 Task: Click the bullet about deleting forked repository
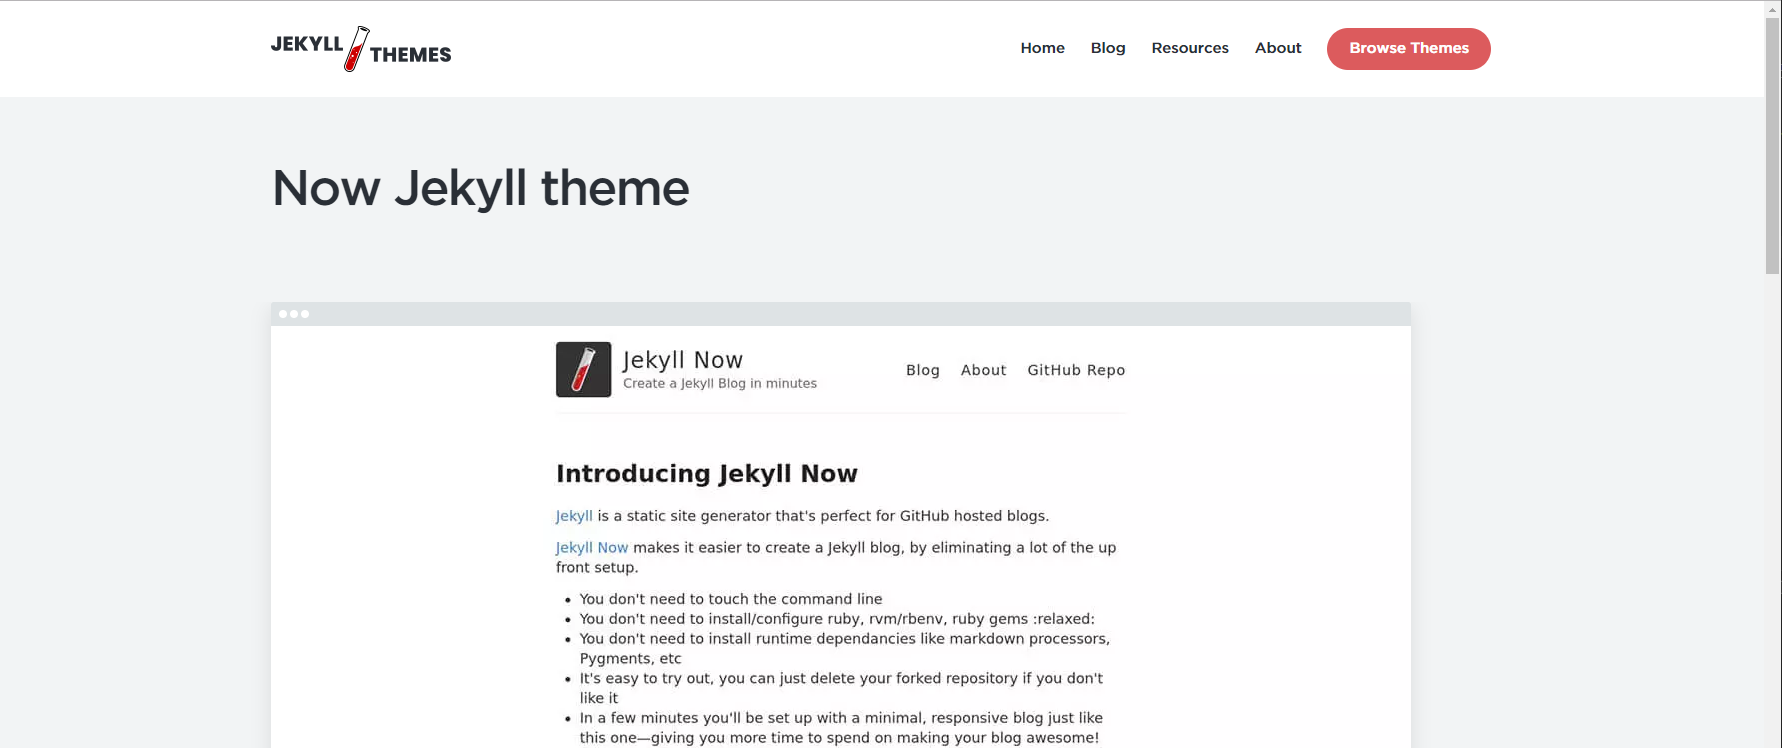(x=841, y=688)
